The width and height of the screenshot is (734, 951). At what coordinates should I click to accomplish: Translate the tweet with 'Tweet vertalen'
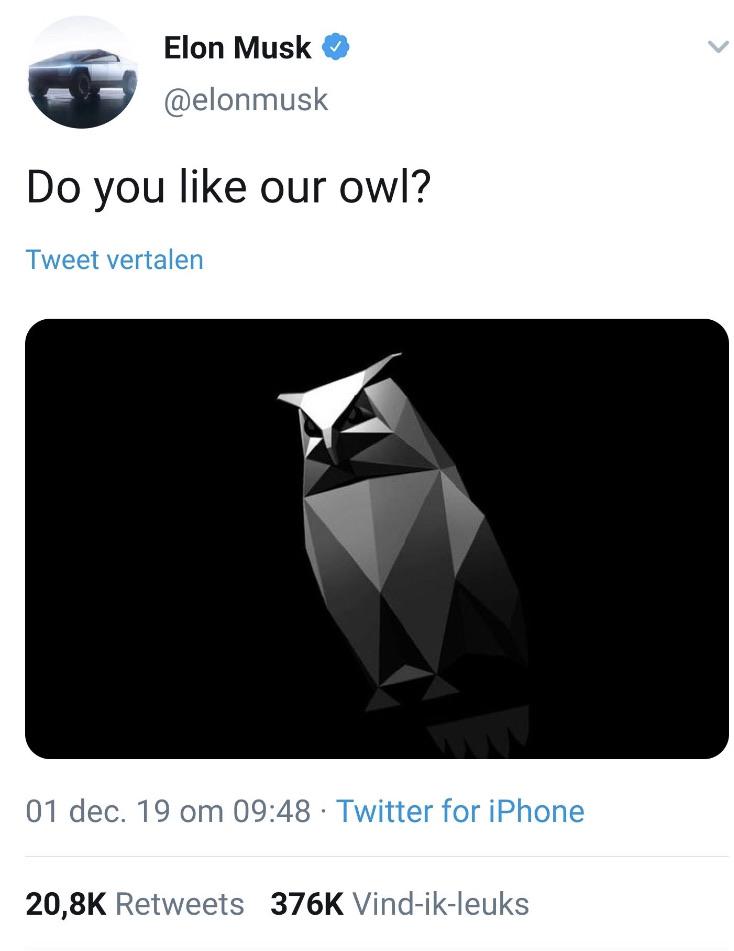coord(114,259)
